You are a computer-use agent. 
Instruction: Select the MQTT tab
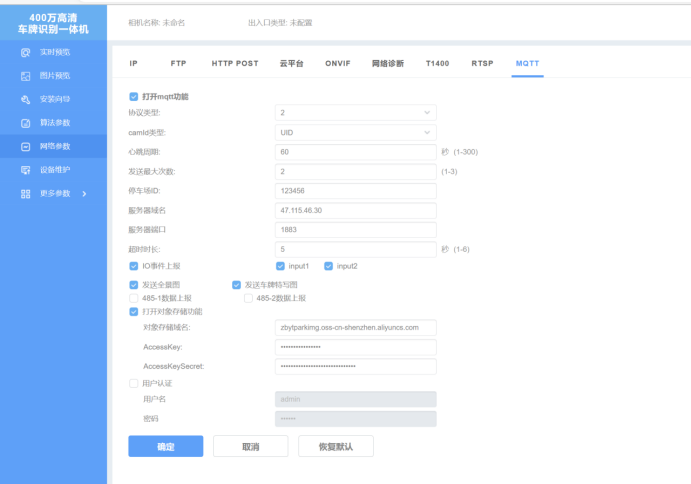point(528,63)
